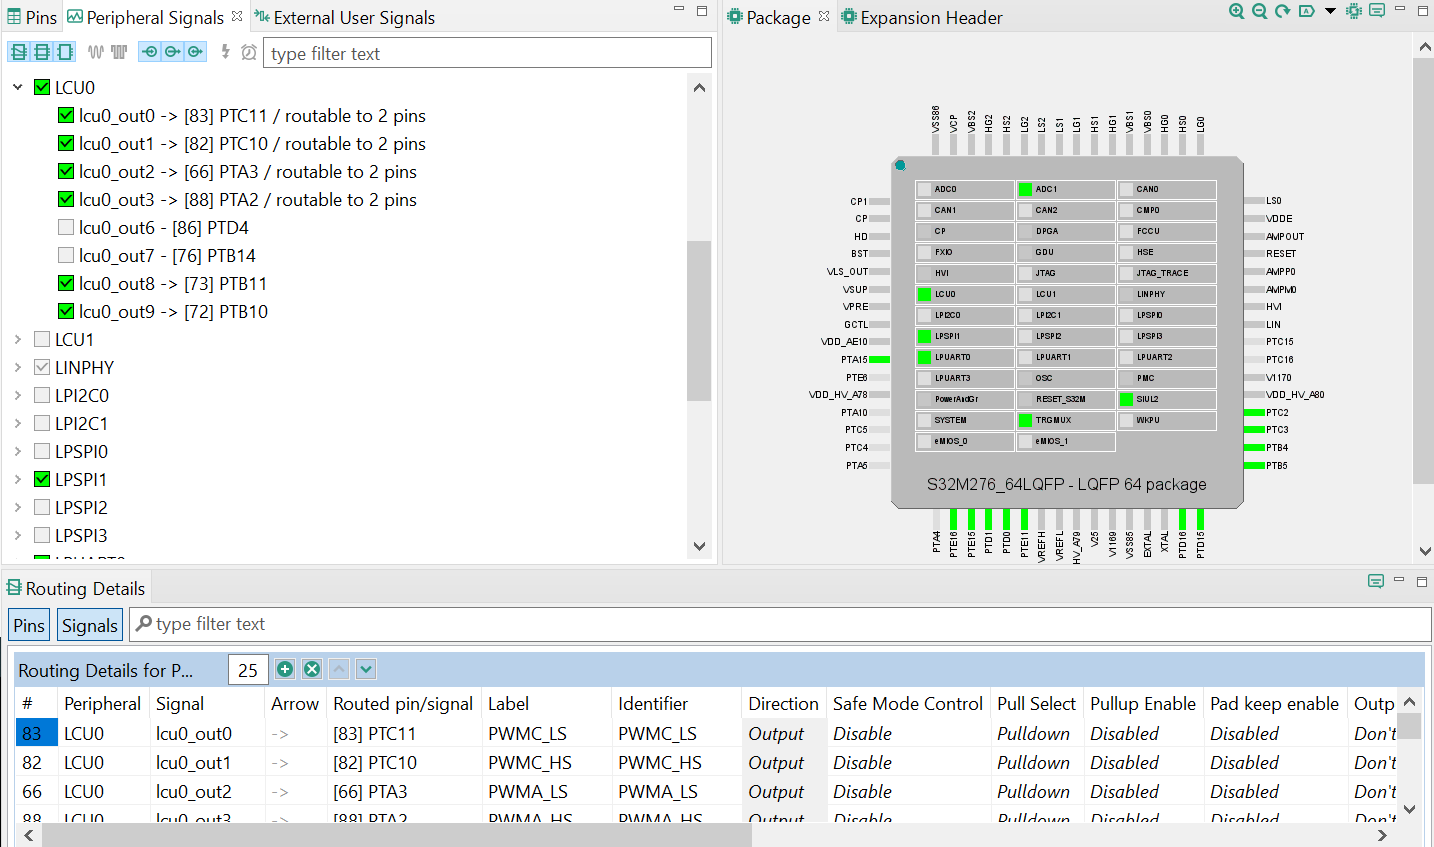Enable the lcu0_out6 signal checkbox
Screen dimensions: 1434x847
65,227
